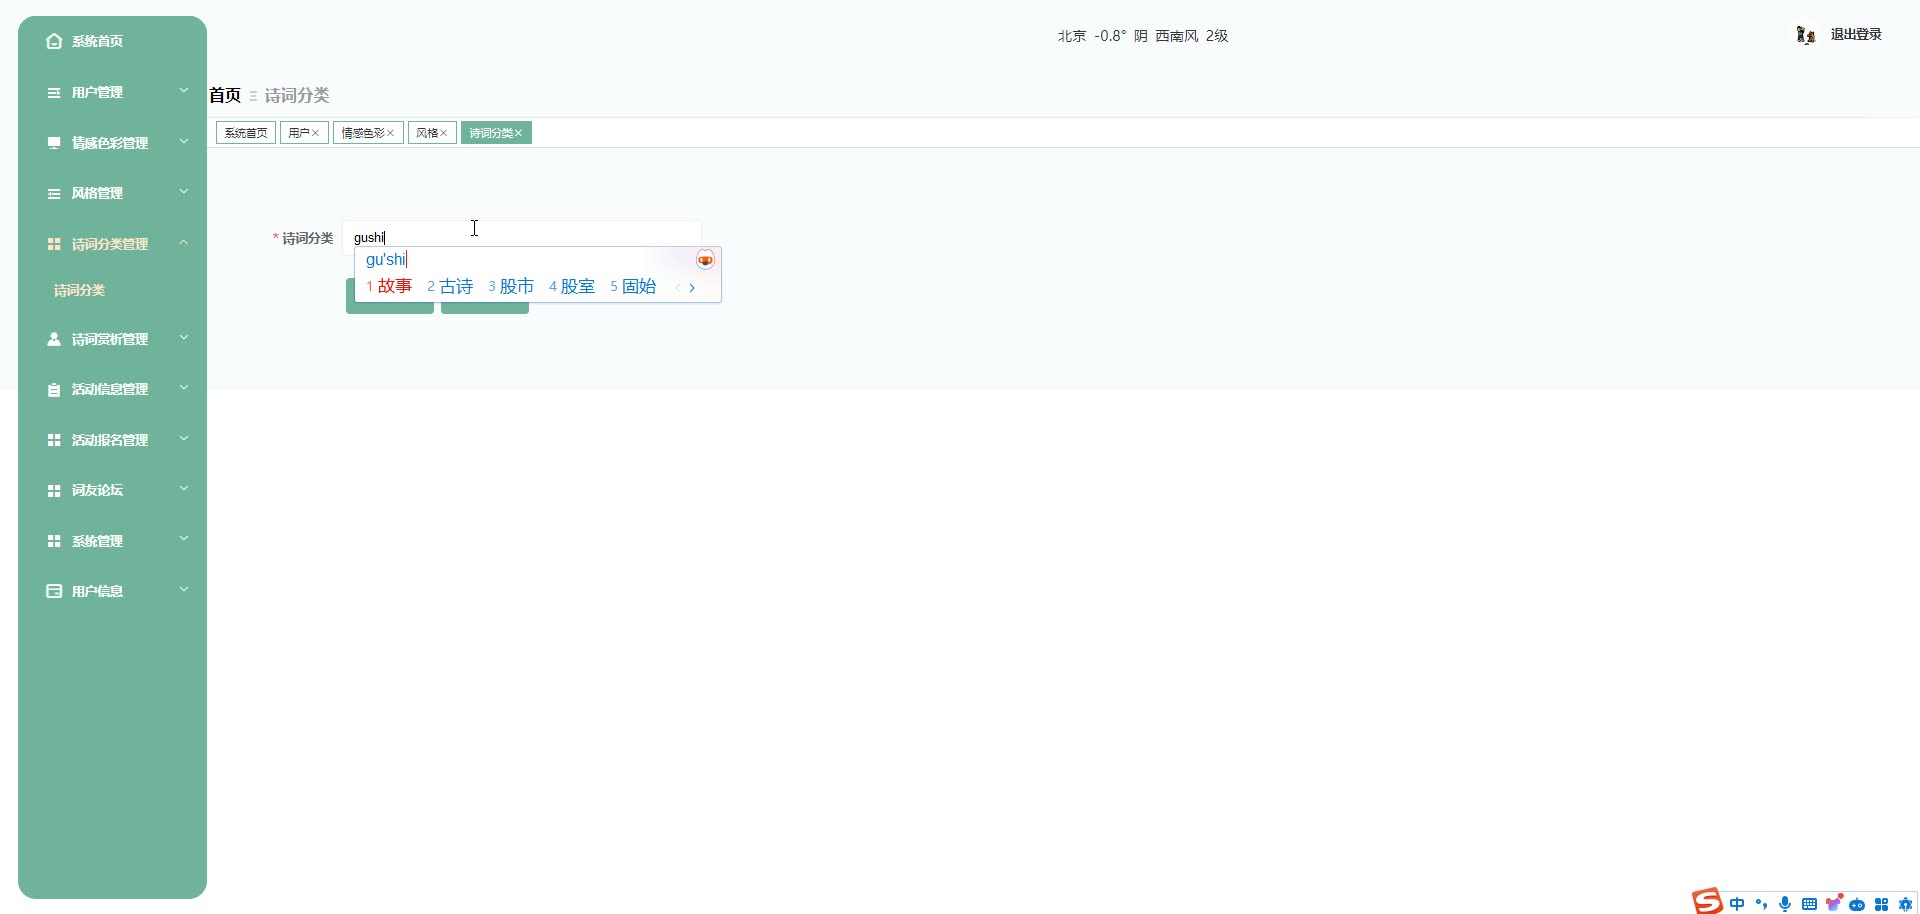Image resolution: width=1920 pixels, height=914 pixels.
Task: Open Sogou voice input microphone icon
Action: (1786, 904)
